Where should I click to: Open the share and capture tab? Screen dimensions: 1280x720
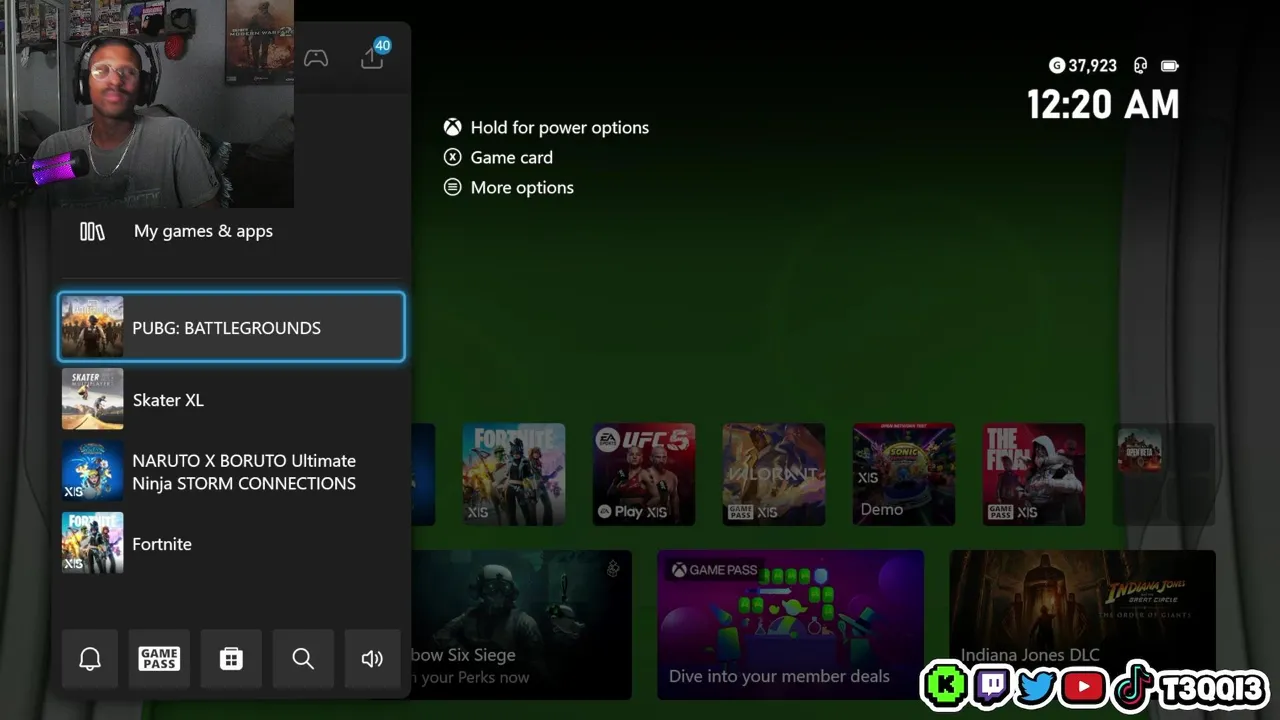pos(373,57)
